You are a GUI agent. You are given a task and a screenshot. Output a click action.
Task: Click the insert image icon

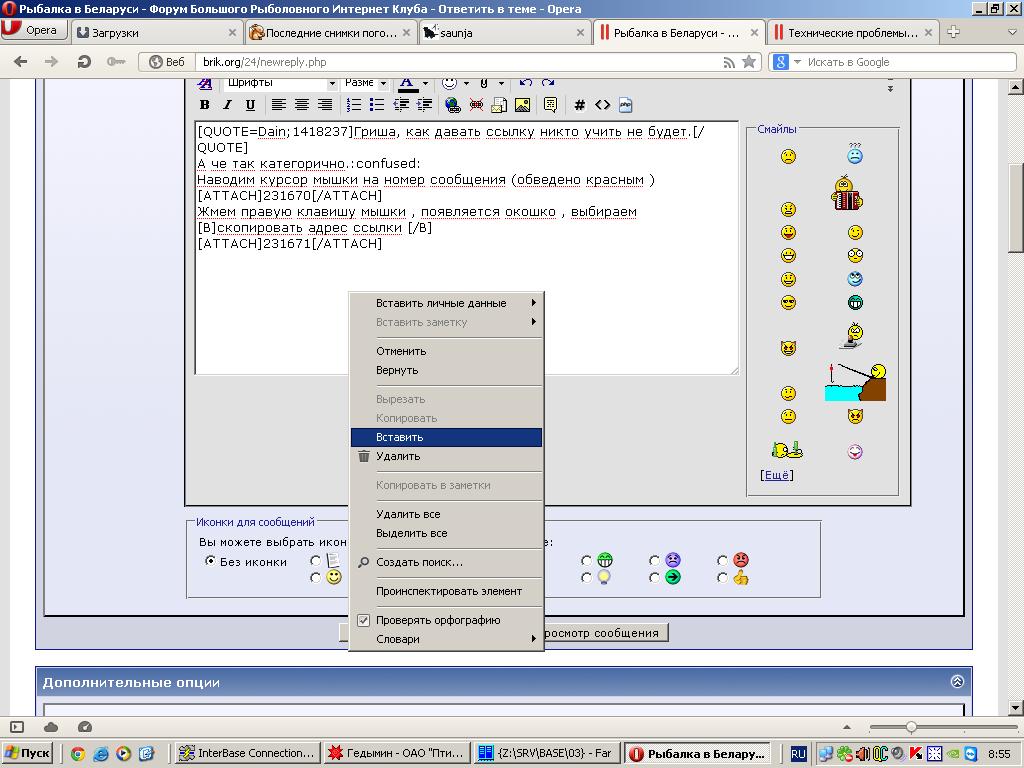pos(522,105)
